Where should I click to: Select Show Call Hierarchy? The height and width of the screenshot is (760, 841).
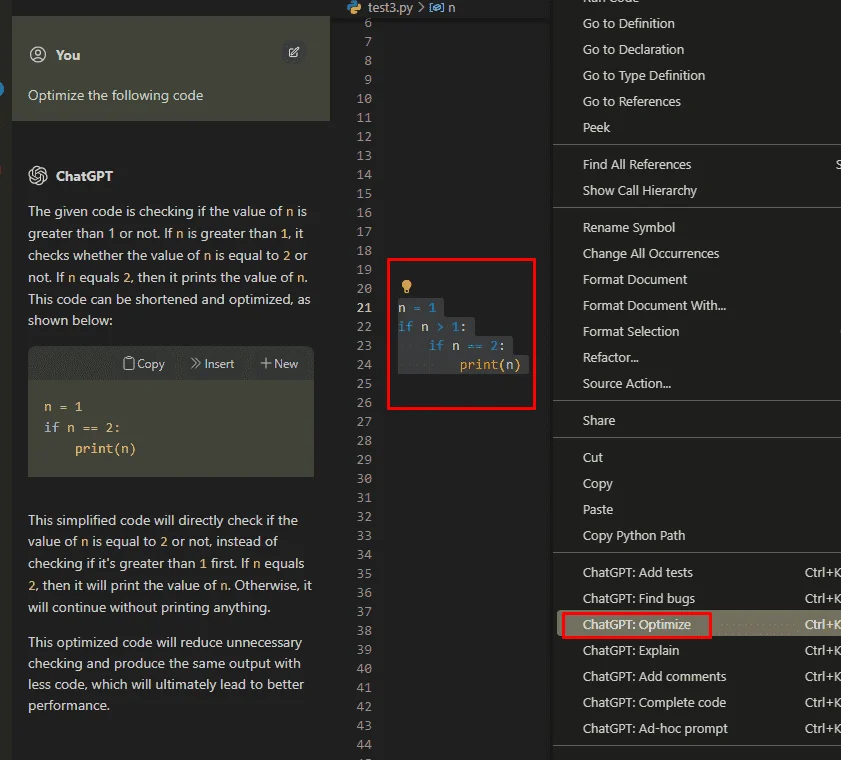(x=639, y=190)
